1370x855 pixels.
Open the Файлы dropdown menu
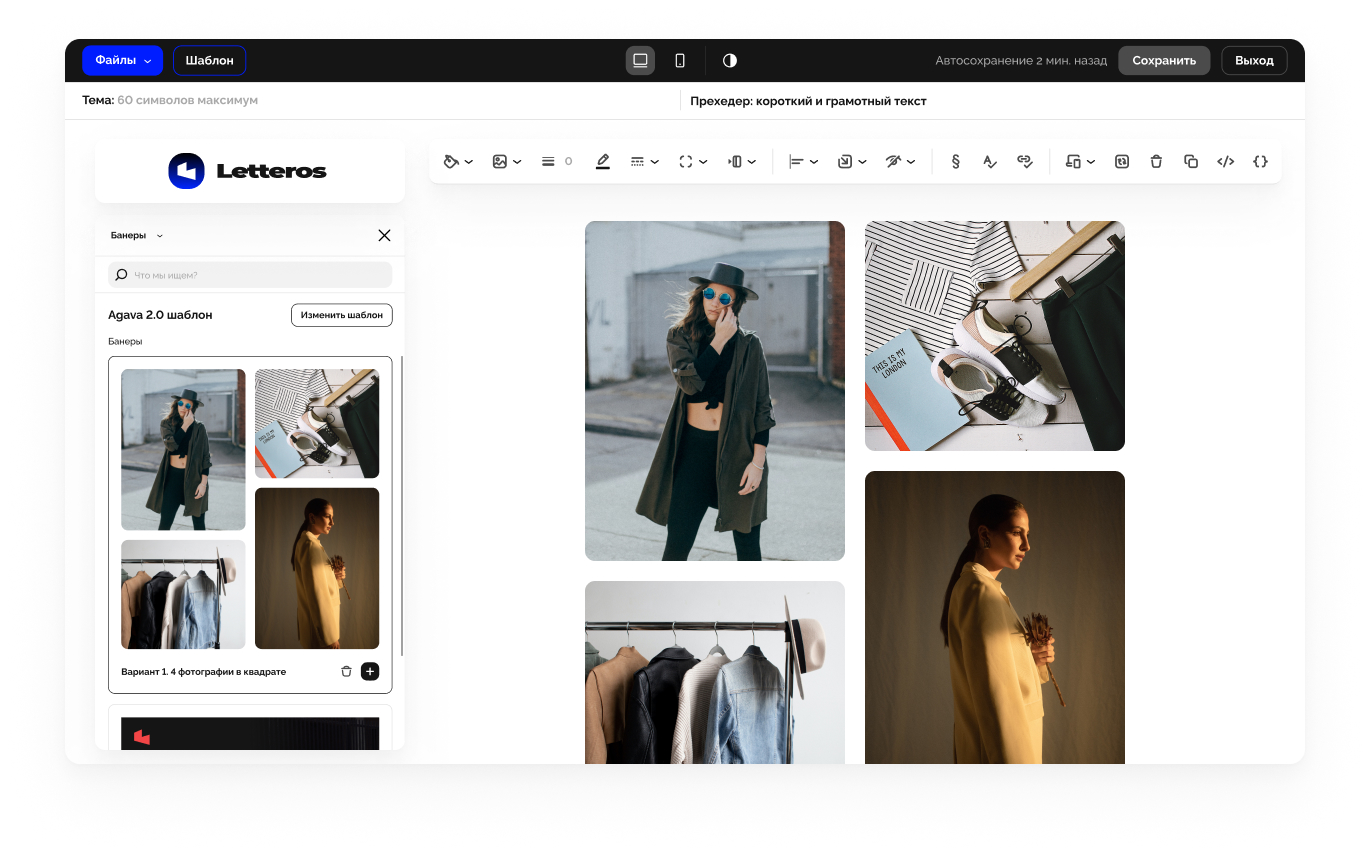(x=123, y=60)
